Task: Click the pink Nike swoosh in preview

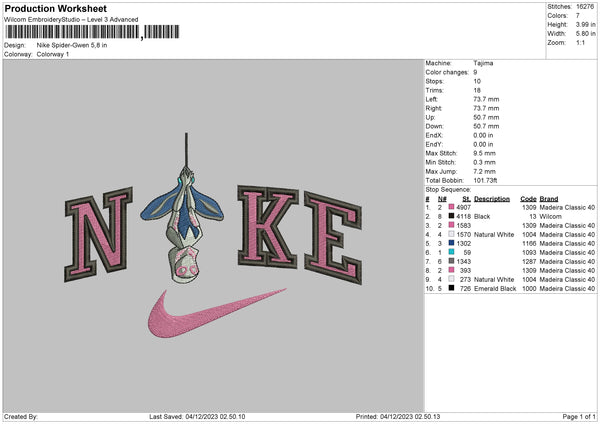Action: click(217, 313)
